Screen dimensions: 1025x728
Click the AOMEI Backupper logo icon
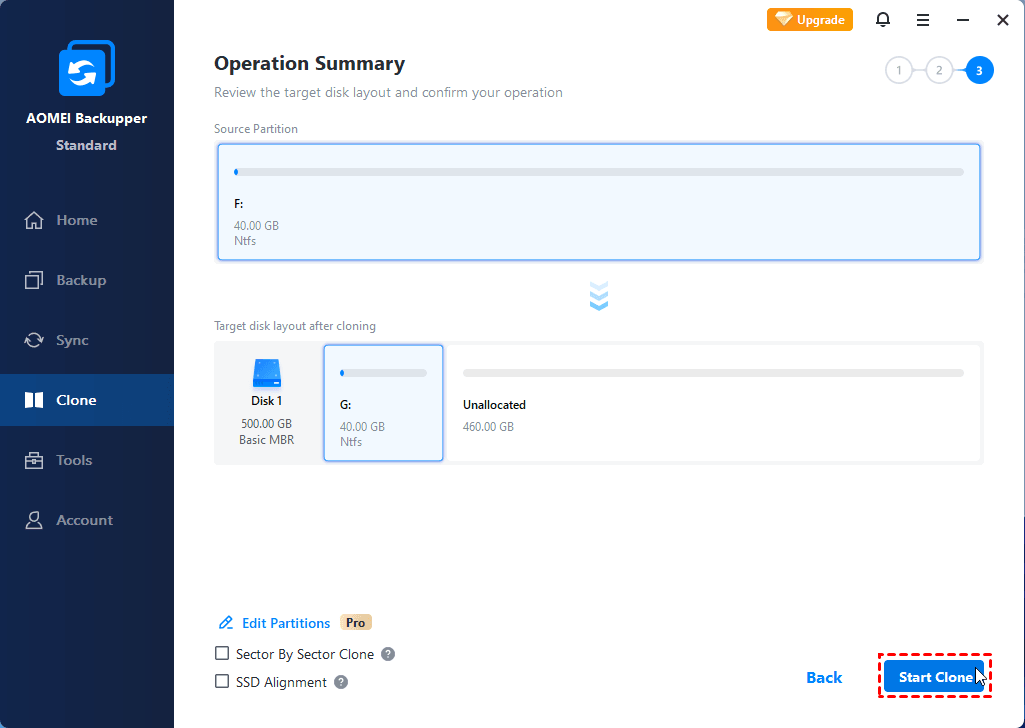(x=86, y=69)
